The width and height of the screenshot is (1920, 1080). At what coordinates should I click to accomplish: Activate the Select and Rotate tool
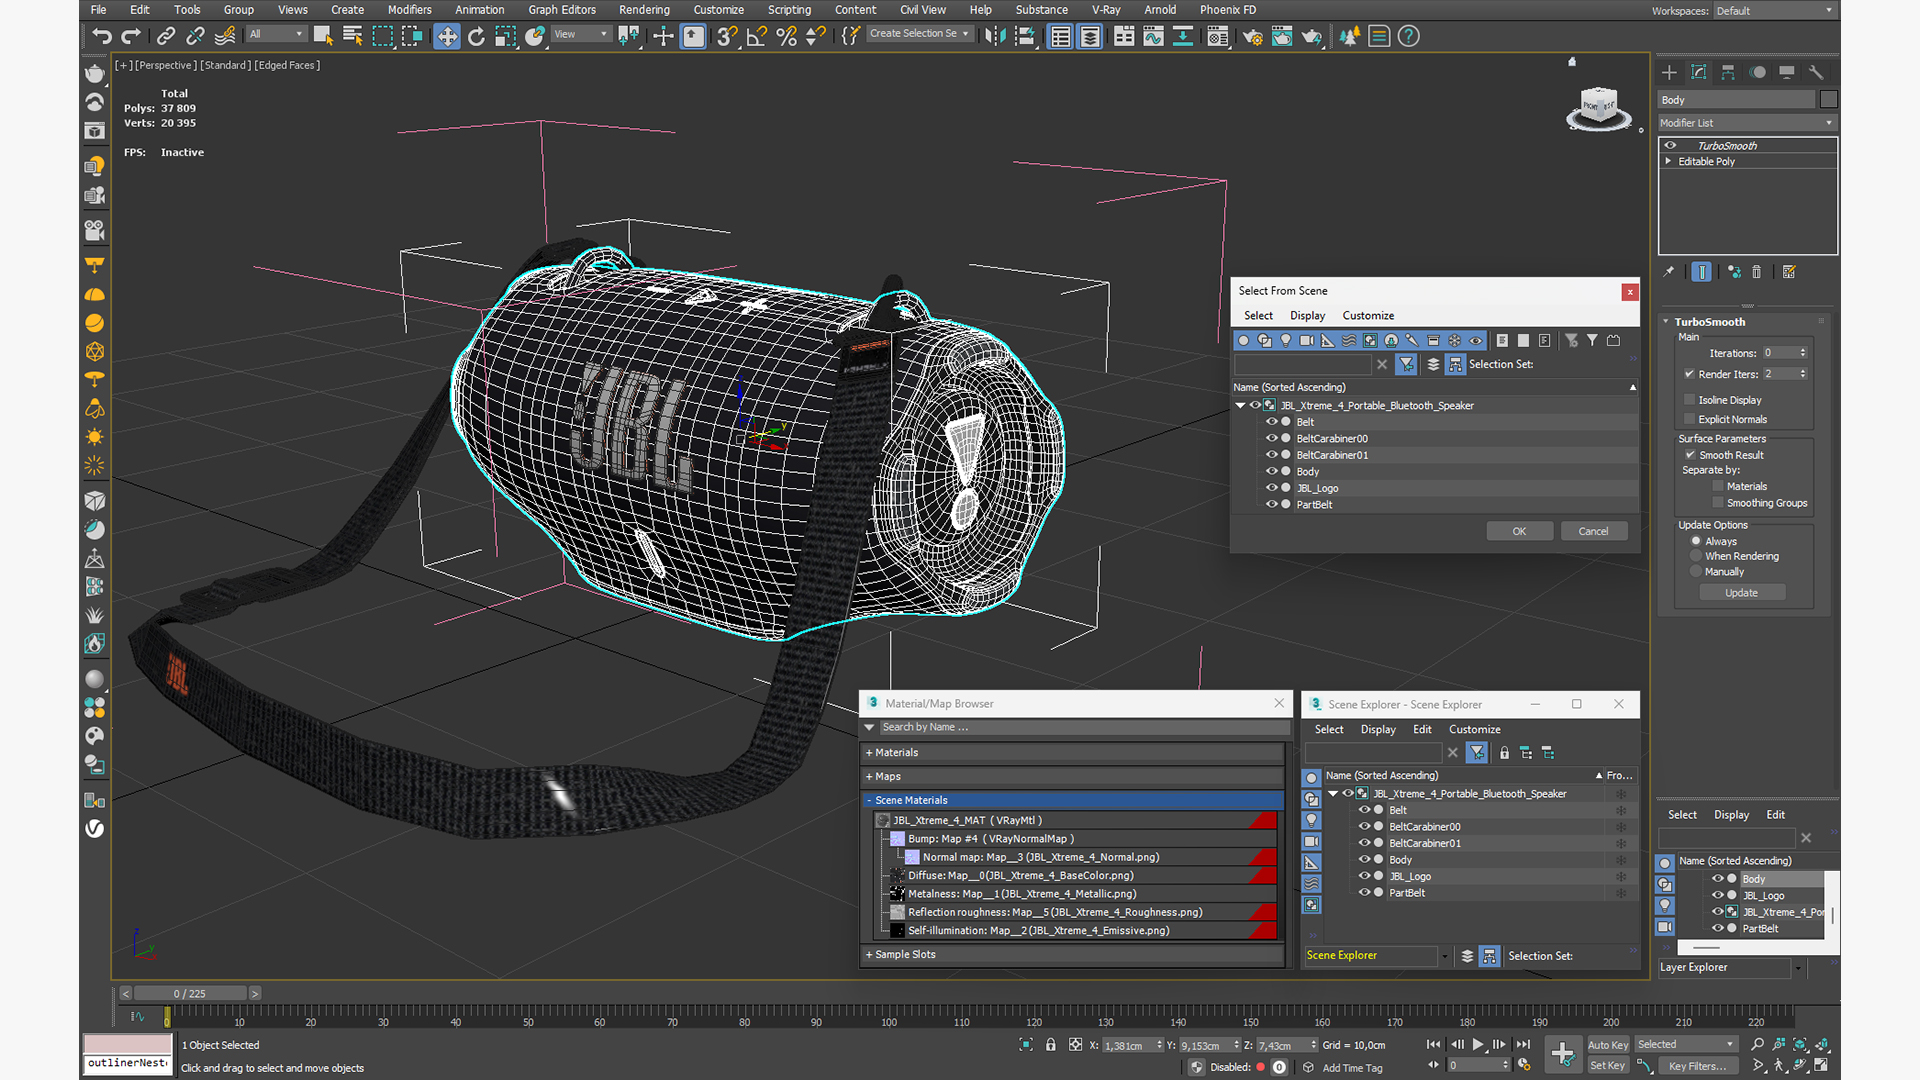(x=476, y=36)
